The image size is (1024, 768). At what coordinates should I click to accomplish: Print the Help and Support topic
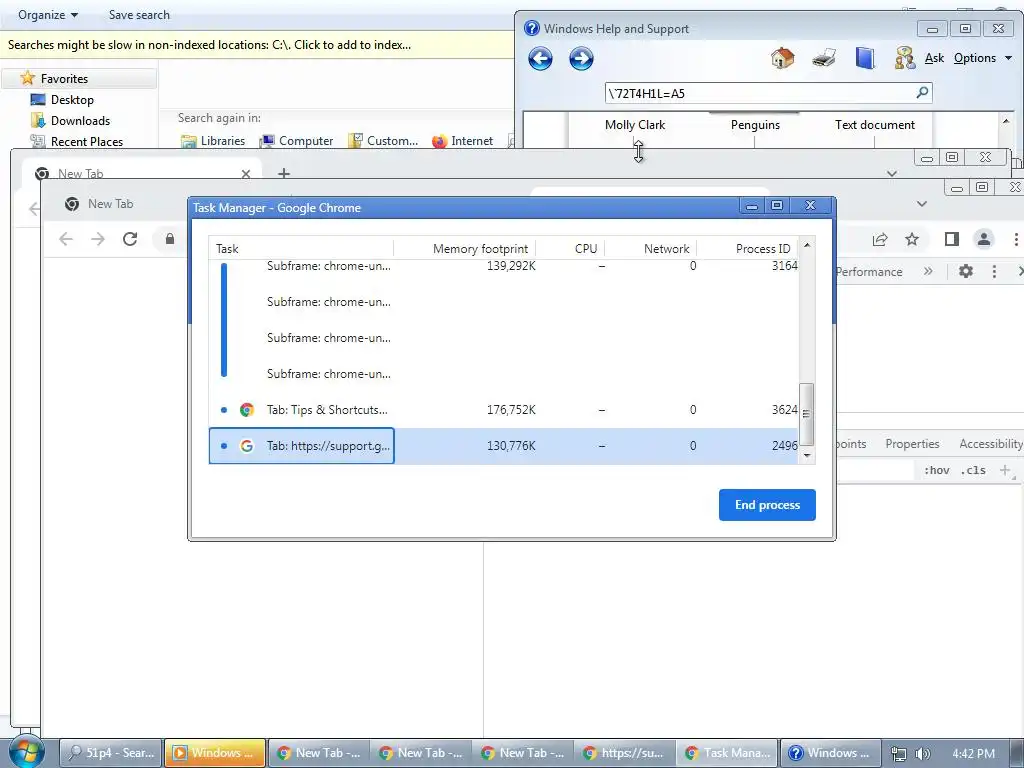point(824,58)
